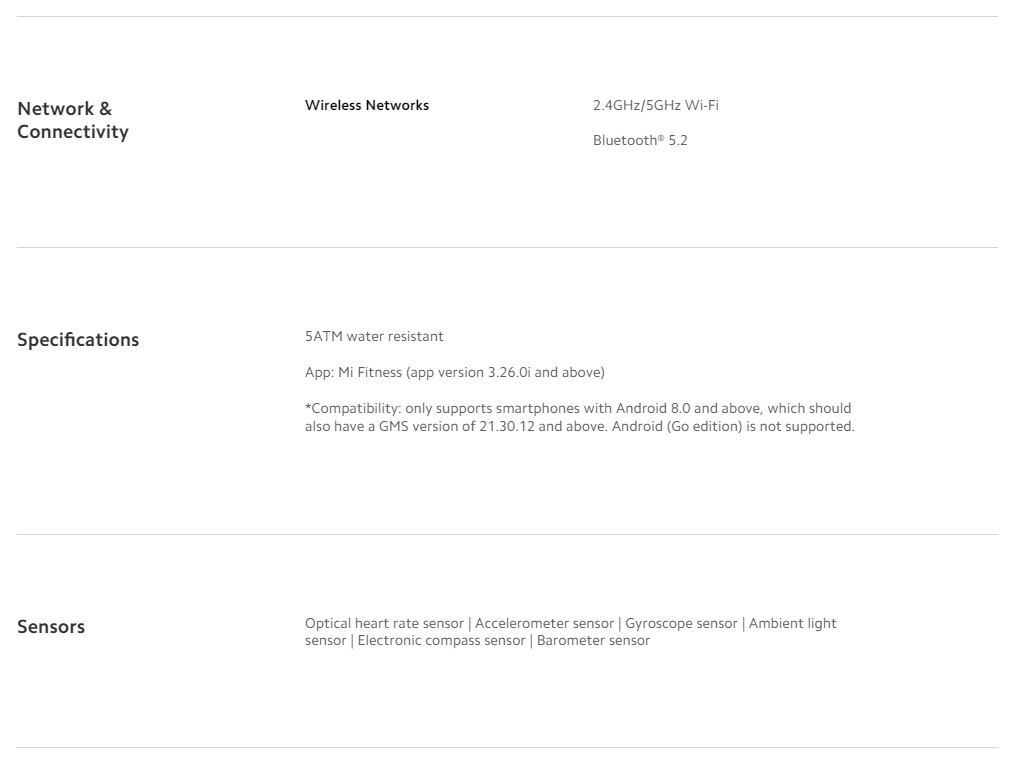Image resolution: width=1009 pixels, height=764 pixels.
Task: Click the divider line above Specifications
Action: pos(507,247)
